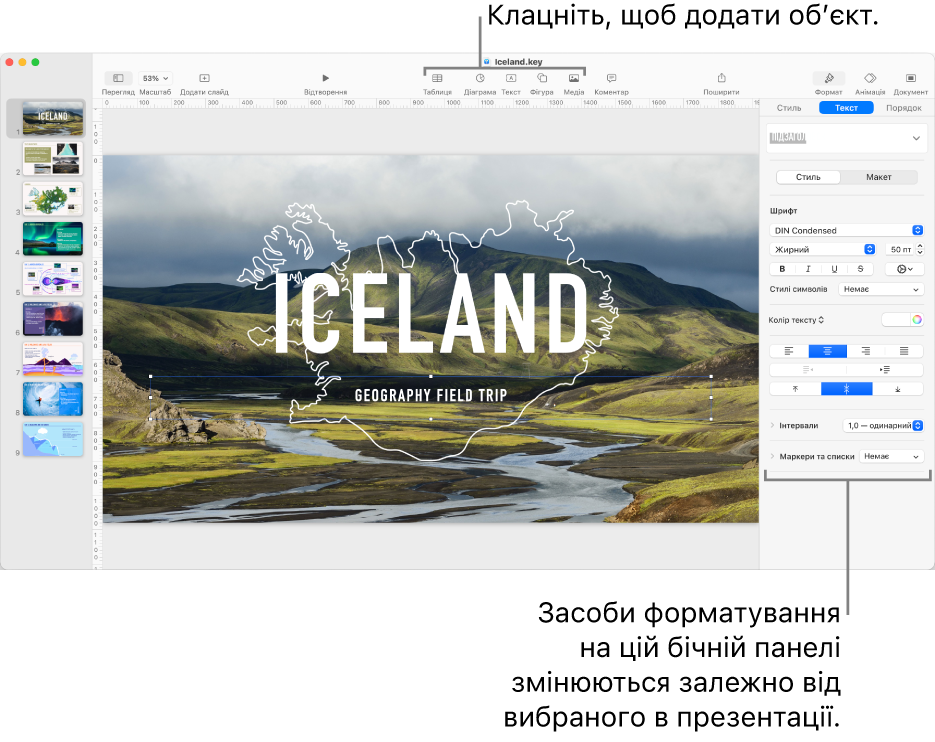
Task: Select slide 4 aurora thumbnail
Action: click(53, 239)
